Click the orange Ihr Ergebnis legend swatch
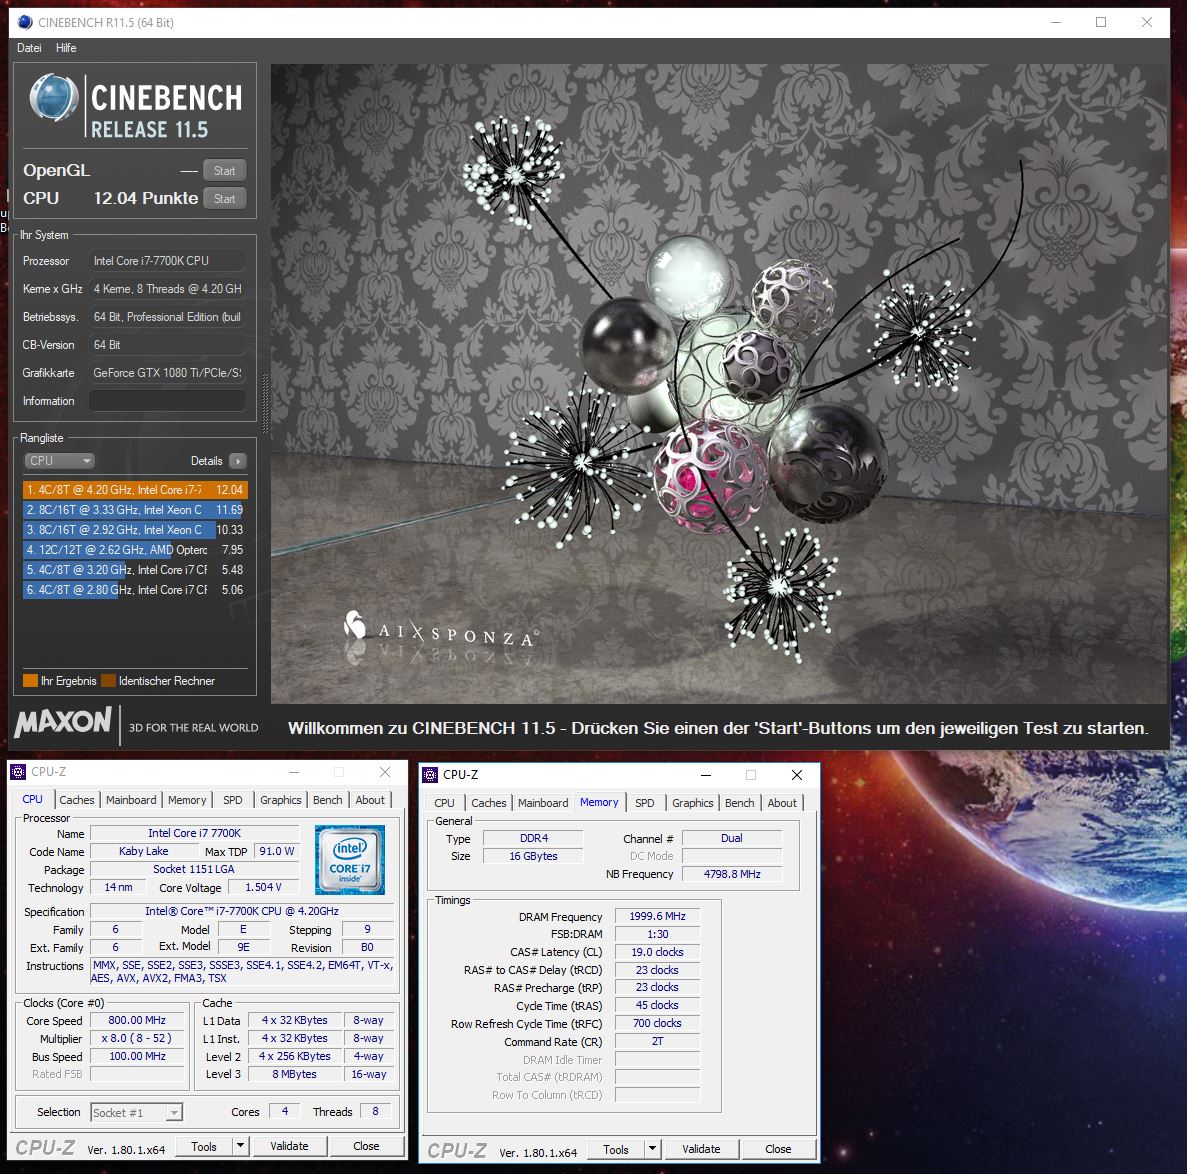The width and height of the screenshot is (1187, 1174). [30, 680]
